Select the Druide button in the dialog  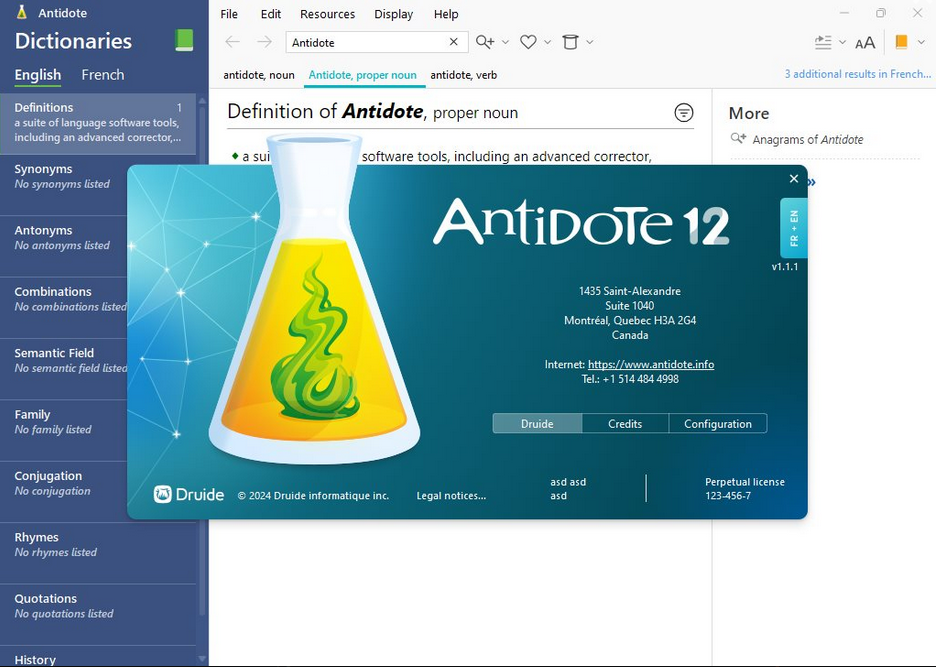pyautogui.click(x=537, y=423)
